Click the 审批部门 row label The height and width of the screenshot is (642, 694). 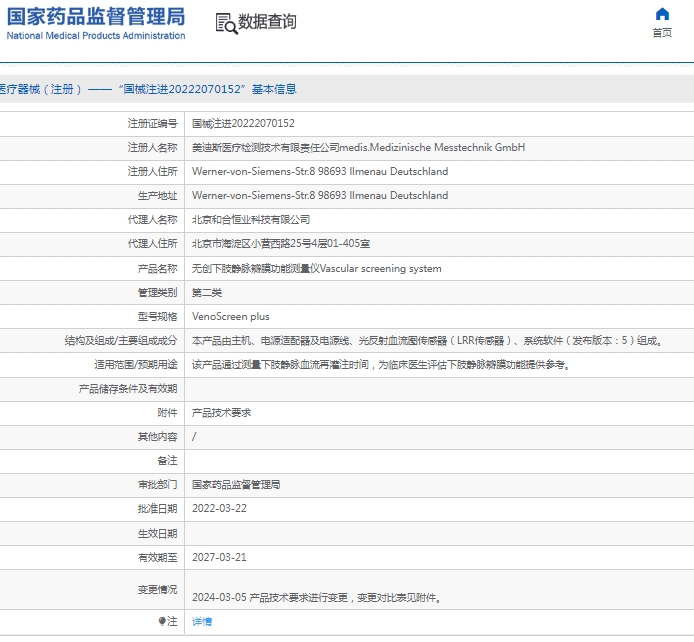[x=157, y=484]
